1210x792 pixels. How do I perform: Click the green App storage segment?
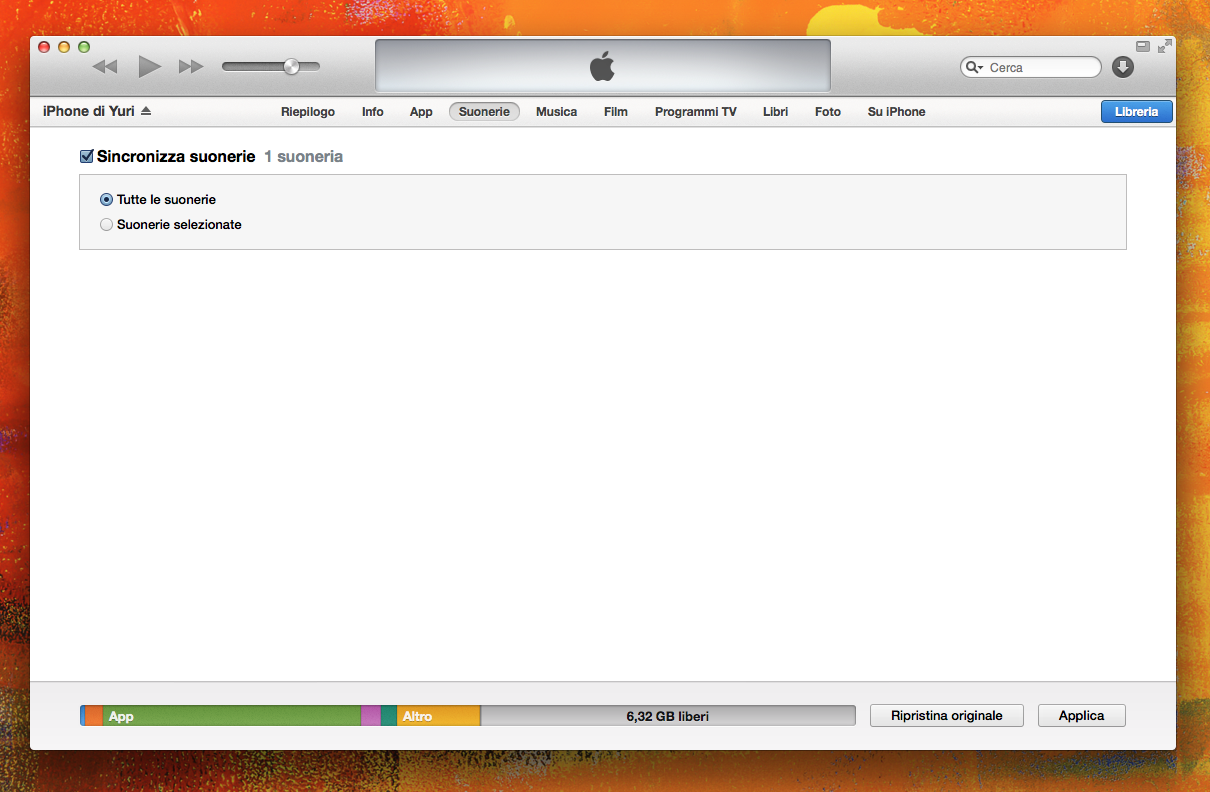pos(231,716)
